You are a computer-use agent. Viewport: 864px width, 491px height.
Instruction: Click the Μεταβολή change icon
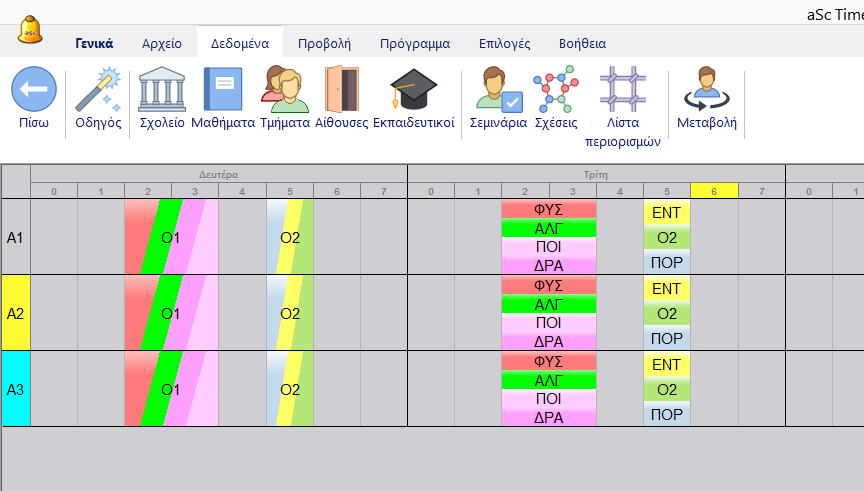coord(707,90)
